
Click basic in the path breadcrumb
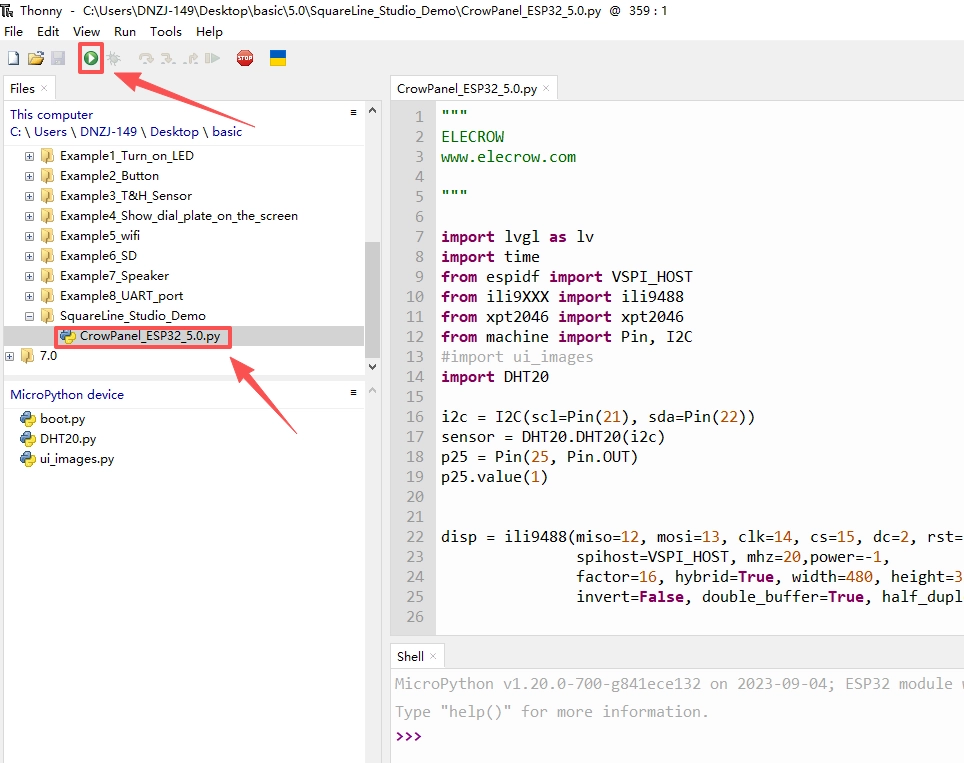tap(227, 132)
